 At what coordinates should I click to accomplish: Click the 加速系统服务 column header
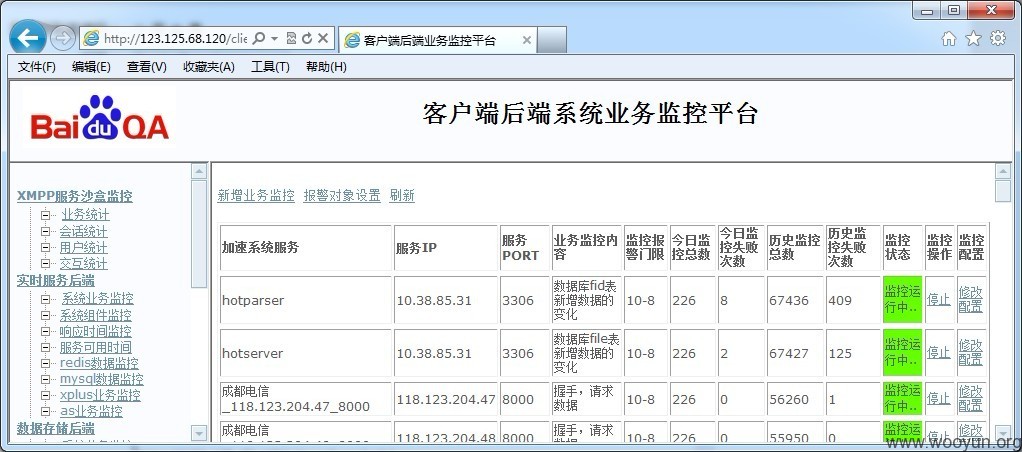pos(306,248)
